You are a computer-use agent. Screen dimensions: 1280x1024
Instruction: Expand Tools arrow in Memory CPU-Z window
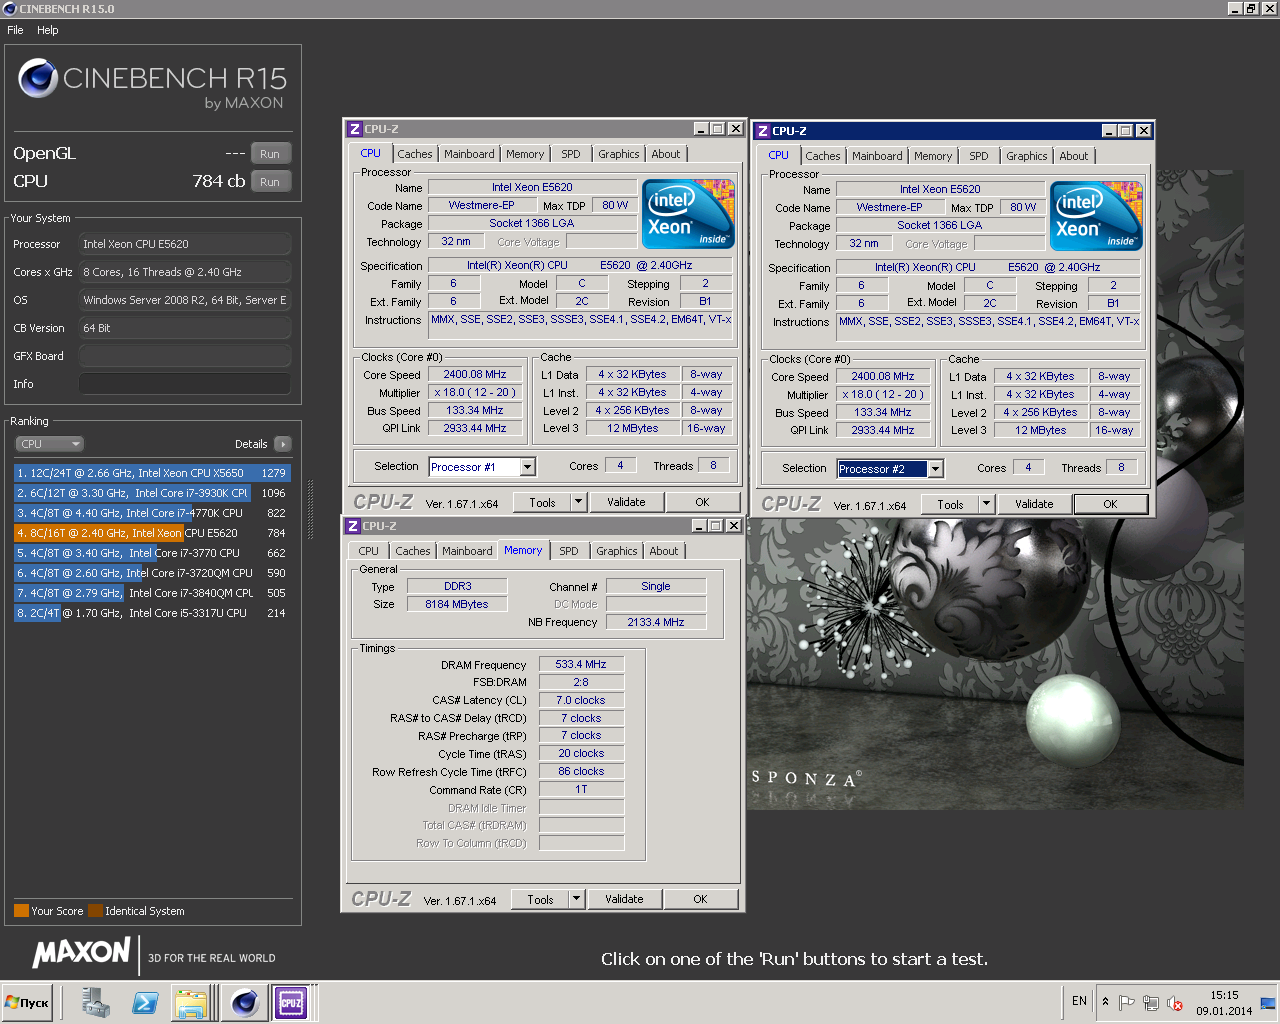576,899
